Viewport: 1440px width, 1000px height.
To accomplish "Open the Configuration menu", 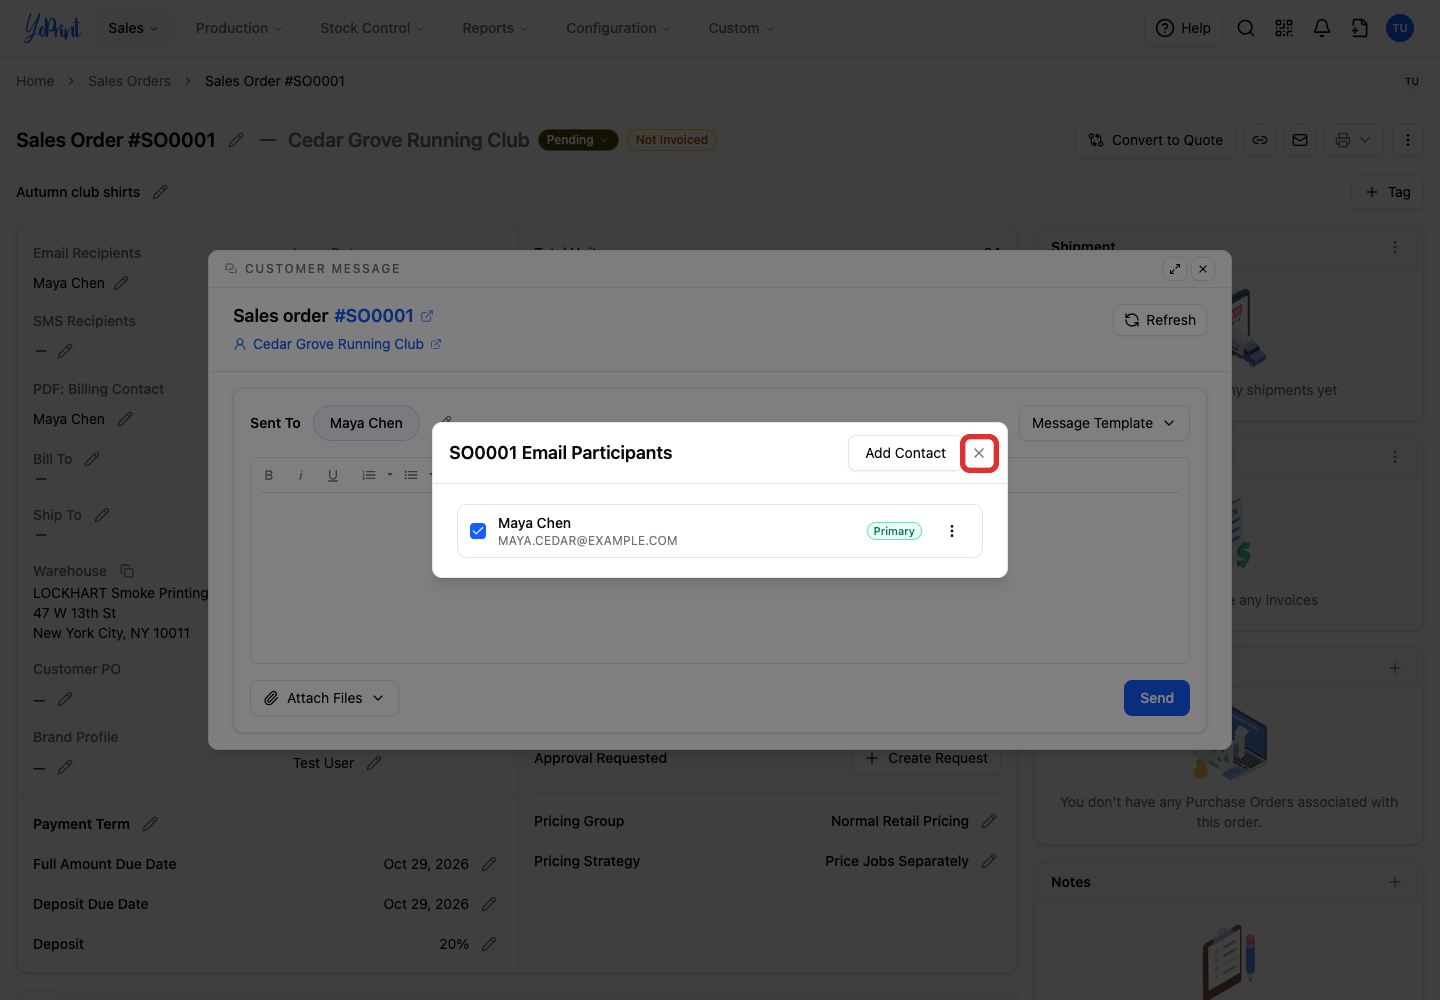I will 618,28.
